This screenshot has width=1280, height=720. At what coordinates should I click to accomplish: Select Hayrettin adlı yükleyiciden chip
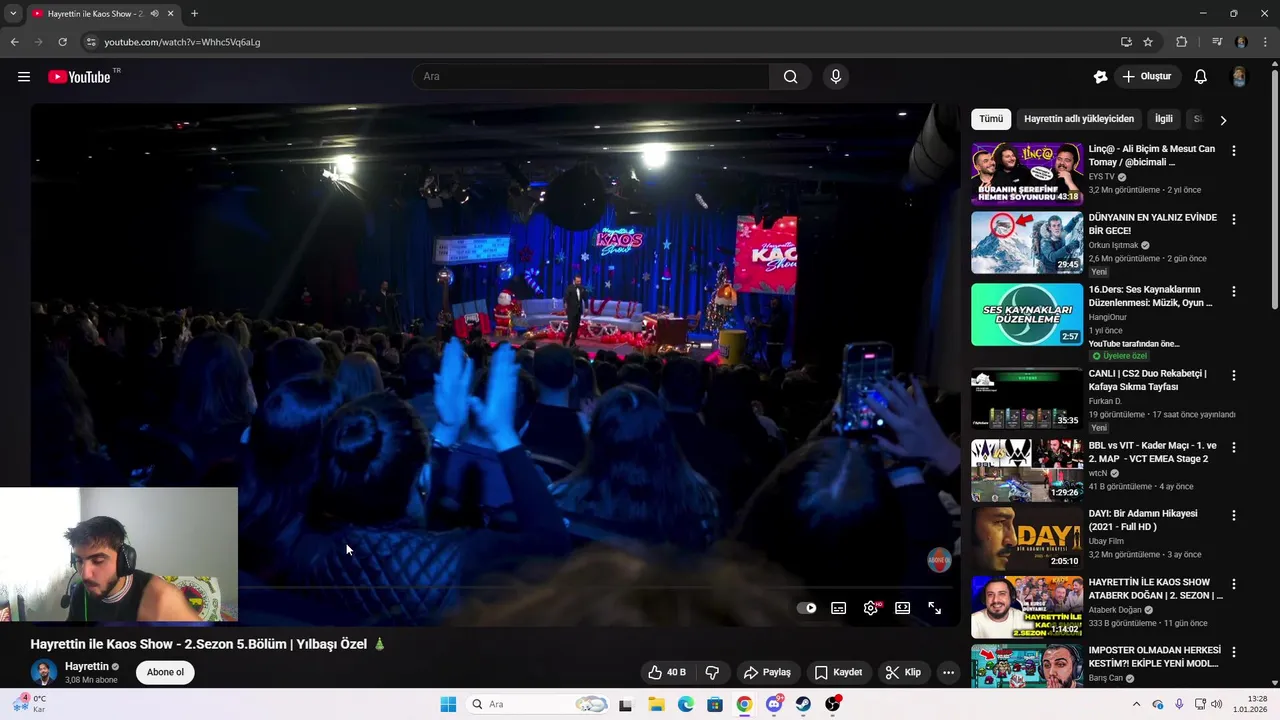[1079, 119]
